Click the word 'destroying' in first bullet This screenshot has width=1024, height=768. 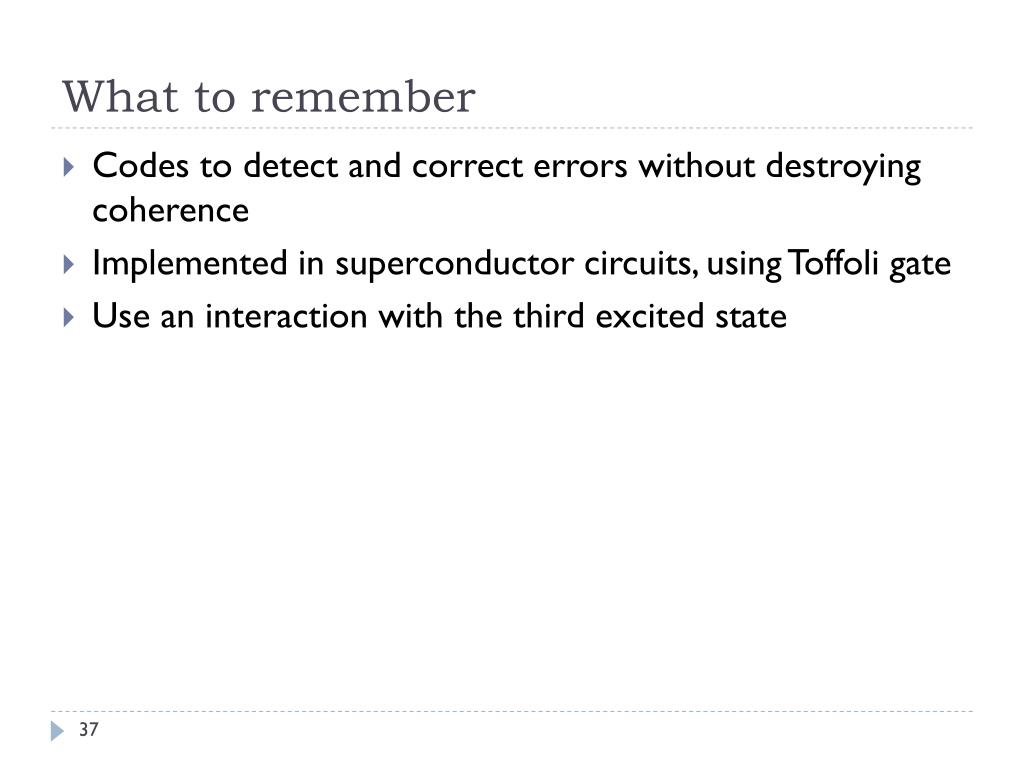pyautogui.click(x=843, y=168)
